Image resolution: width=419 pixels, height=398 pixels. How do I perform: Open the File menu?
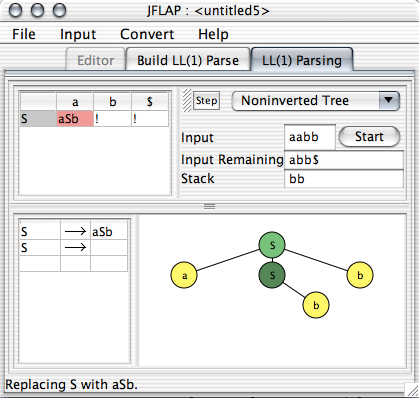point(24,34)
